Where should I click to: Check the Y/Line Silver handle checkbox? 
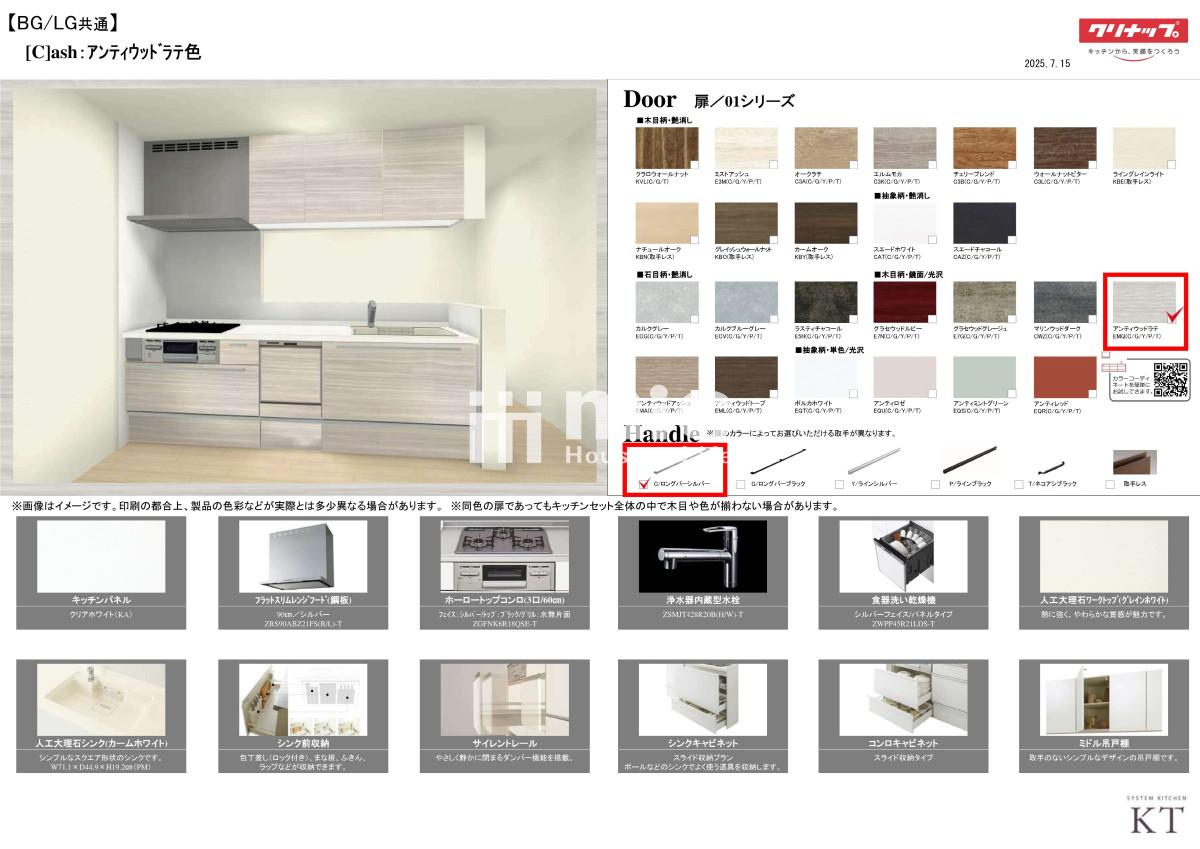[x=839, y=483]
